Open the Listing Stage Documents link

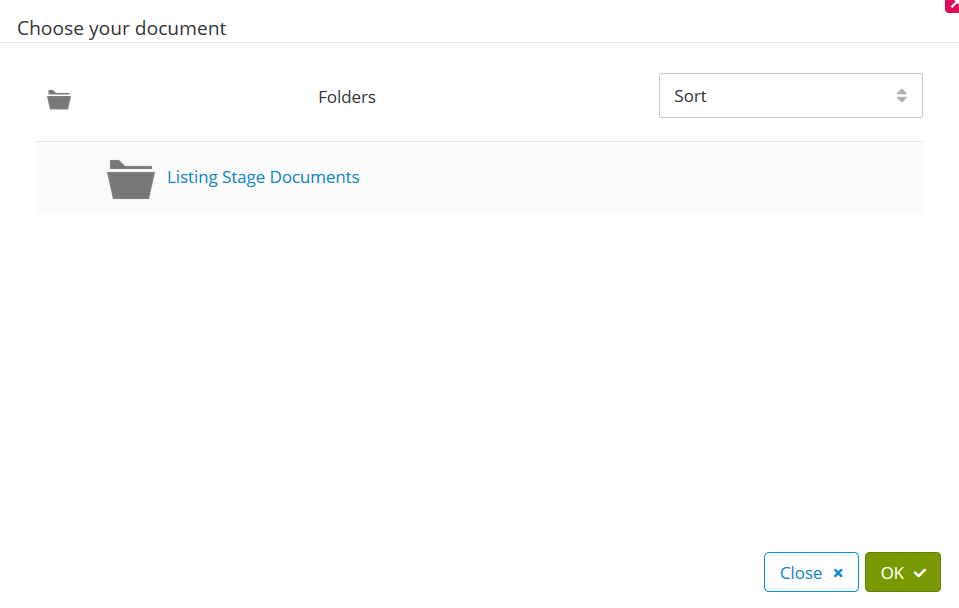coord(263,177)
